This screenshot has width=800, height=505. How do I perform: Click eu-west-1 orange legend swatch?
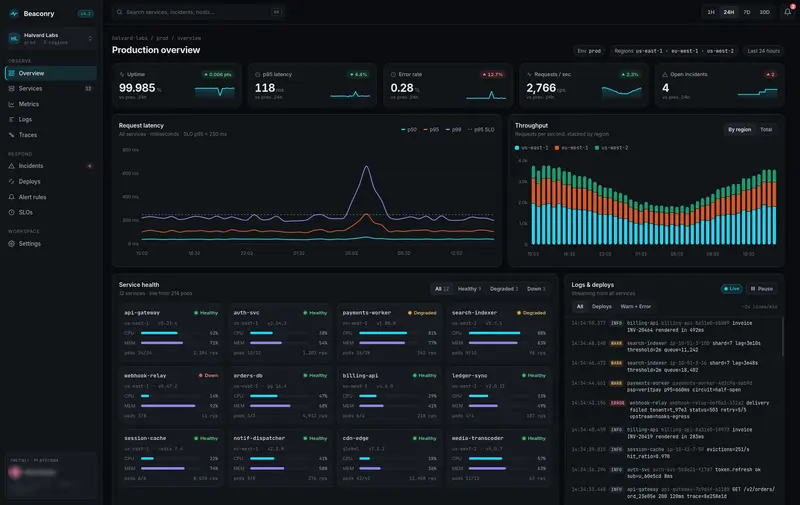click(x=557, y=148)
